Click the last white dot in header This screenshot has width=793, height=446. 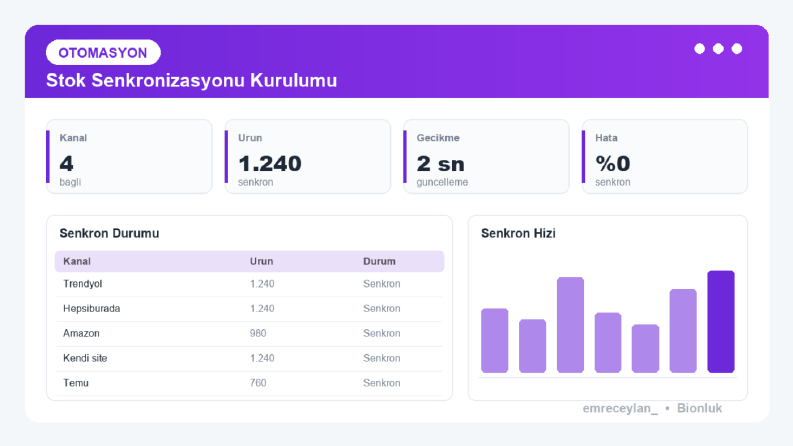(737, 49)
